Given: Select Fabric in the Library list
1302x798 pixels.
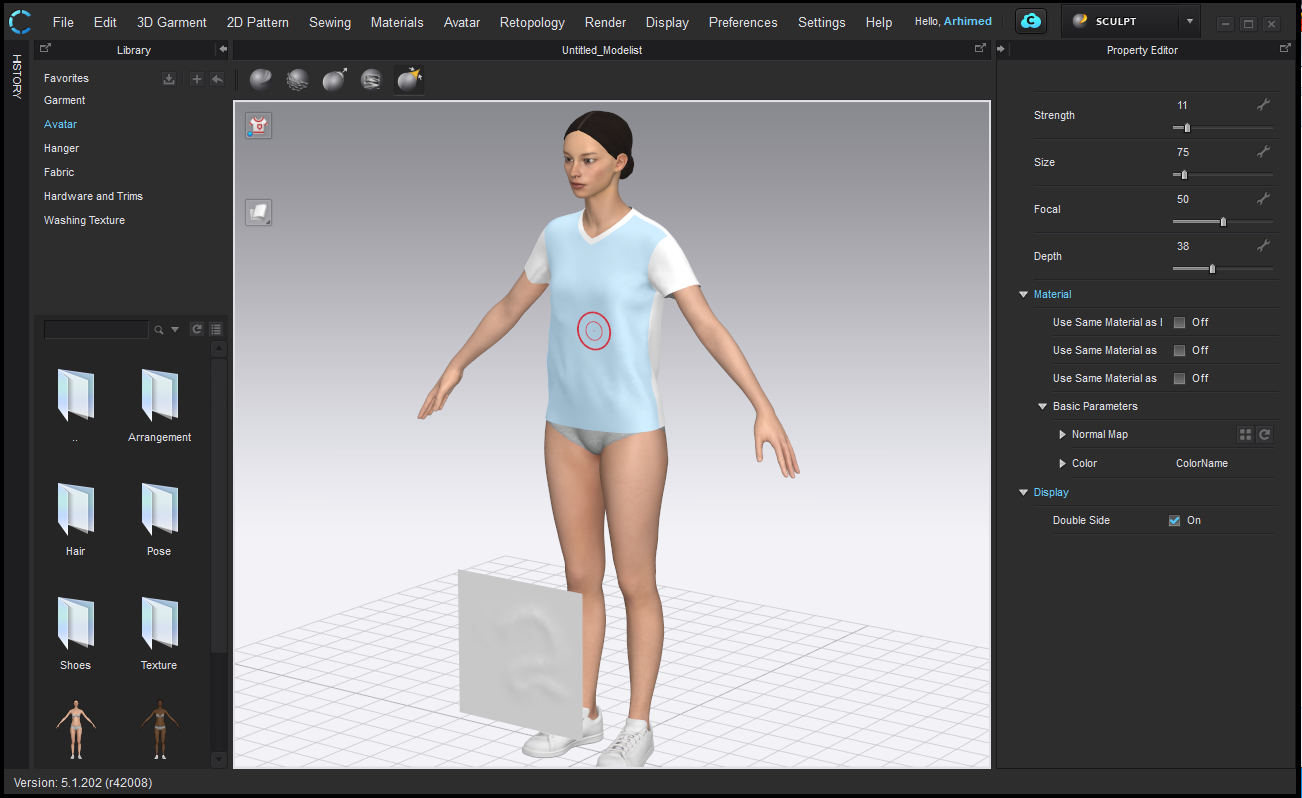Looking at the screenshot, I should (59, 172).
